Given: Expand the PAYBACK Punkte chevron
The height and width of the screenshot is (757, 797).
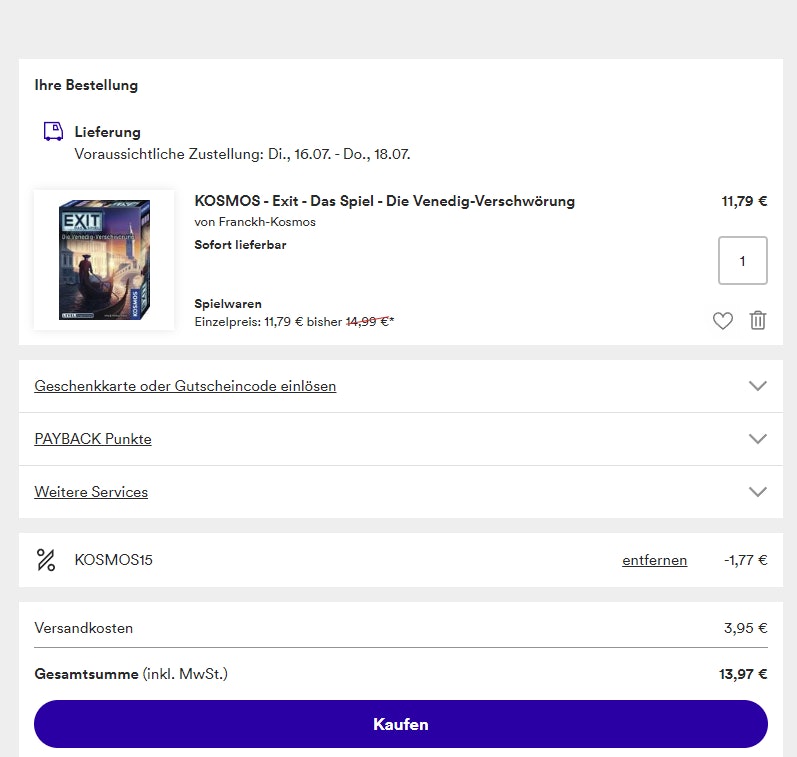Looking at the screenshot, I should pyautogui.click(x=757, y=439).
